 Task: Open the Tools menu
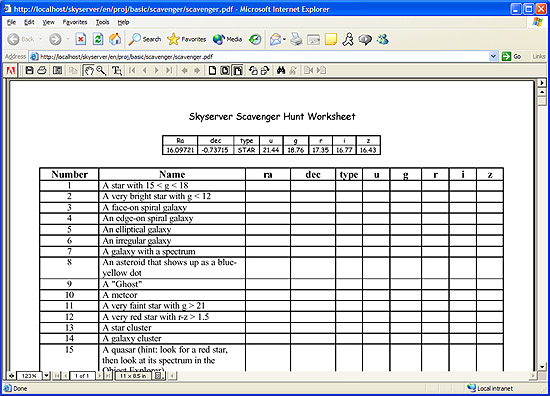coord(102,22)
